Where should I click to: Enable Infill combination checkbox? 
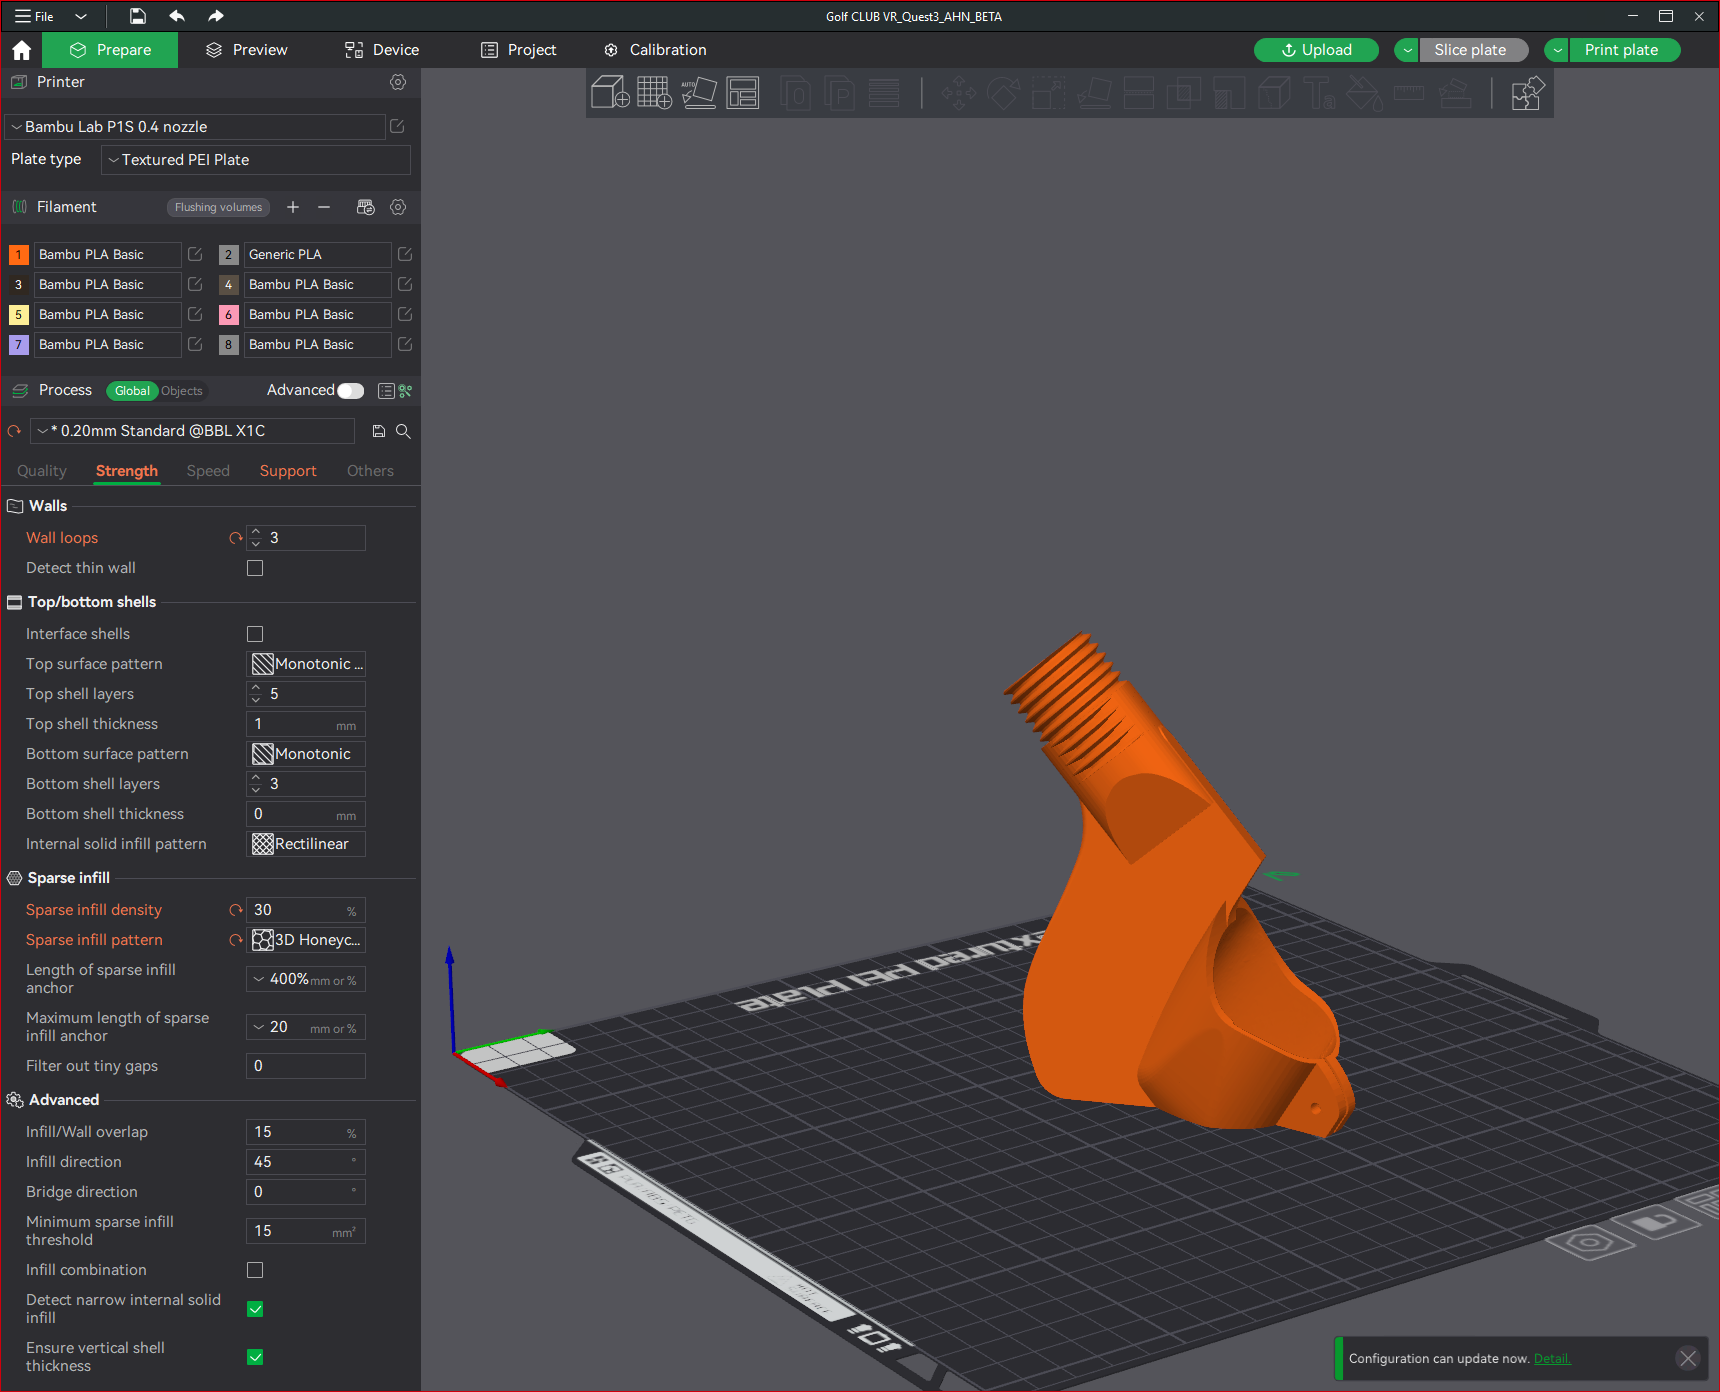click(255, 1270)
